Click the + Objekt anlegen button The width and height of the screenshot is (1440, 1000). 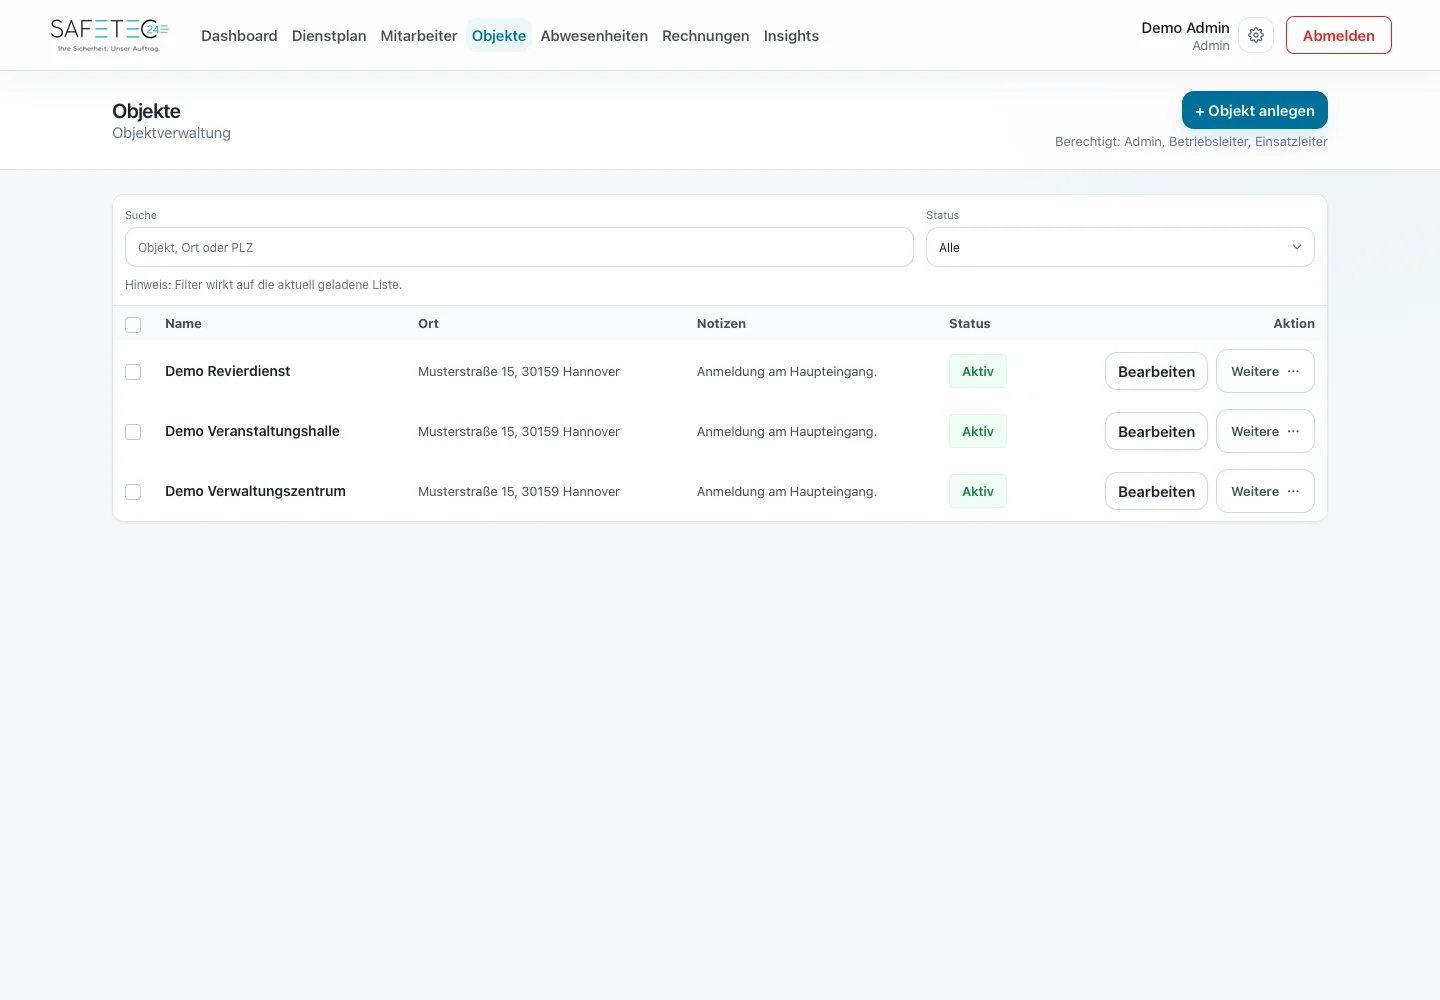pyautogui.click(x=1255, y=110)
